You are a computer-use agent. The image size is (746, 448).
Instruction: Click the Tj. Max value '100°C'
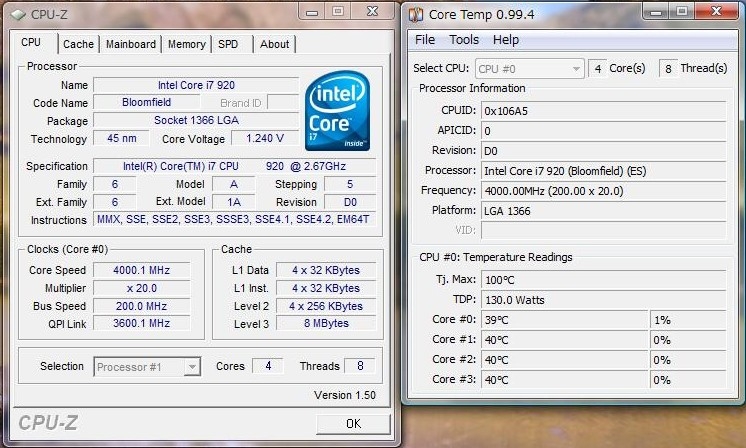[604, 280]
